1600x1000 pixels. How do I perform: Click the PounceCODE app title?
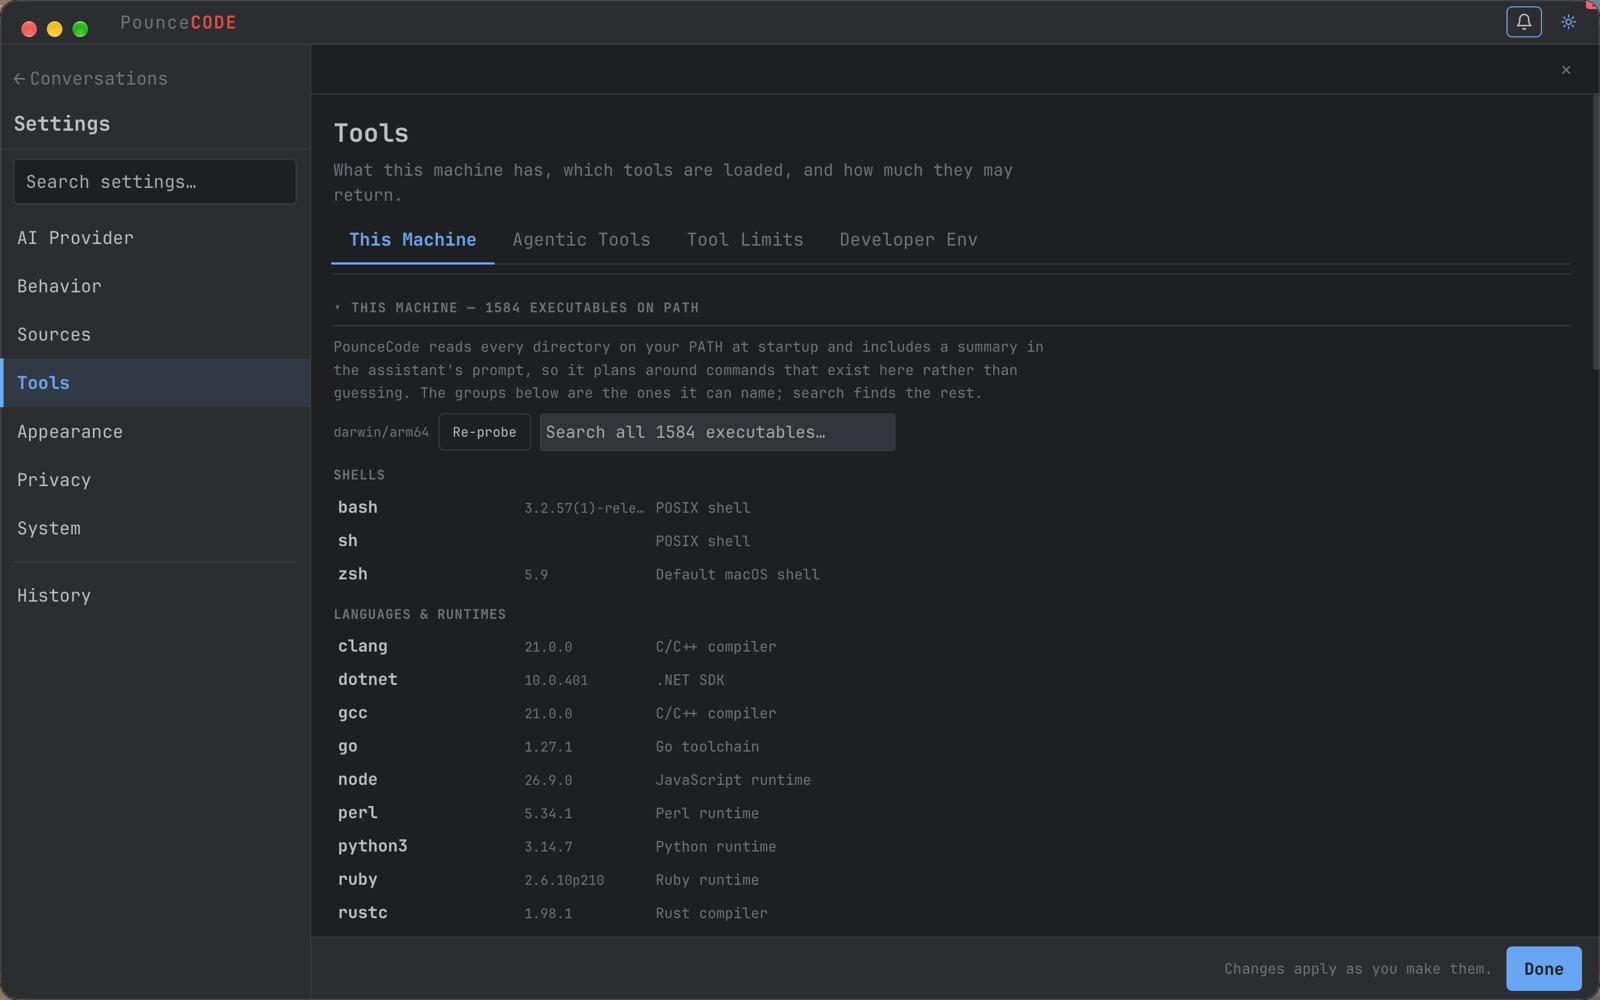(x=178, y=23)
